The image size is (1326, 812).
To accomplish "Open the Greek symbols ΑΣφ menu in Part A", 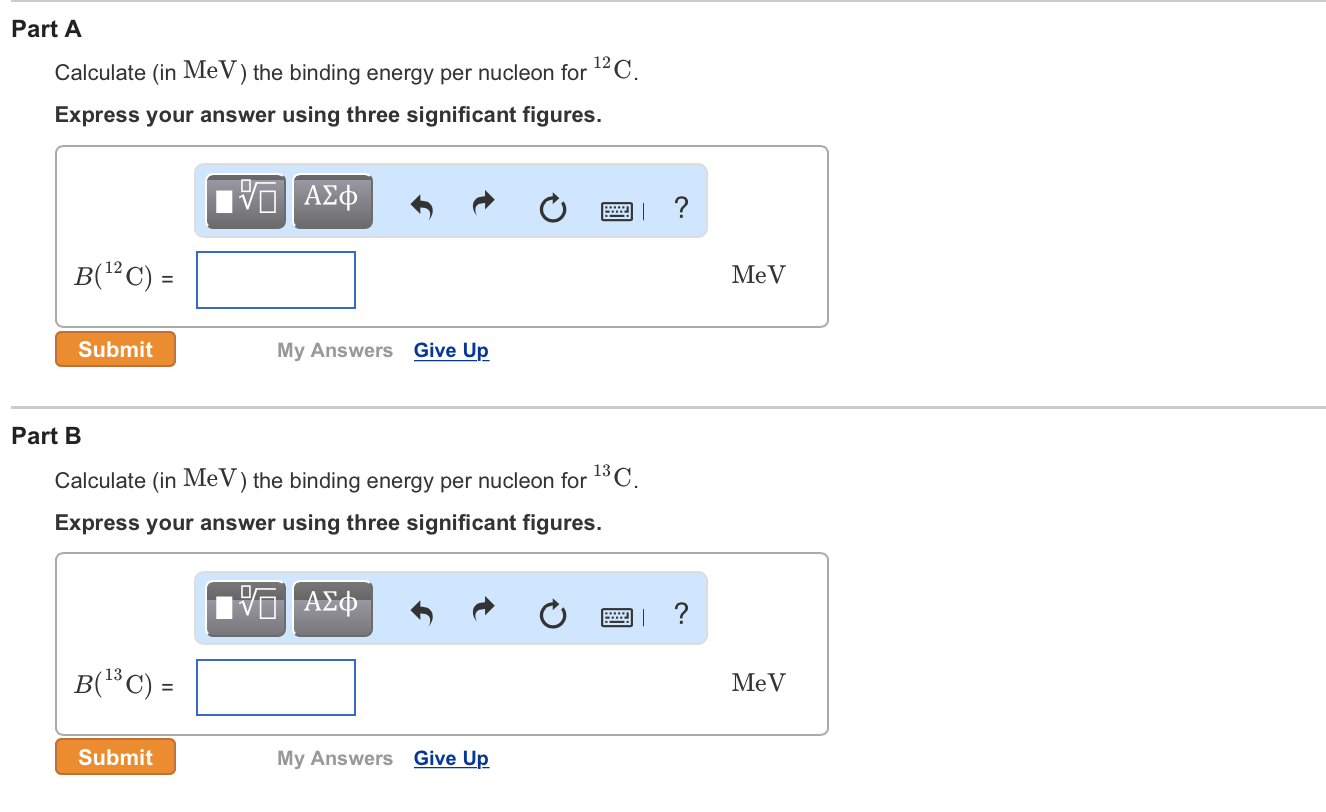I will tap(332, 200).
